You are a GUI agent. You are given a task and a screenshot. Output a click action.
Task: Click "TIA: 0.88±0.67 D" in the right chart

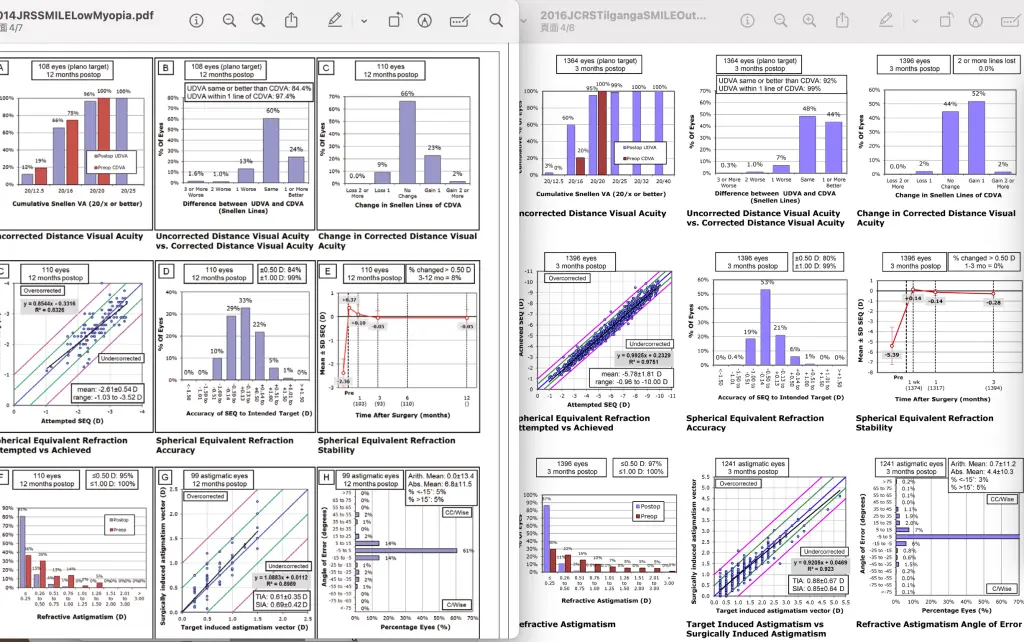(x=818, y=581)
